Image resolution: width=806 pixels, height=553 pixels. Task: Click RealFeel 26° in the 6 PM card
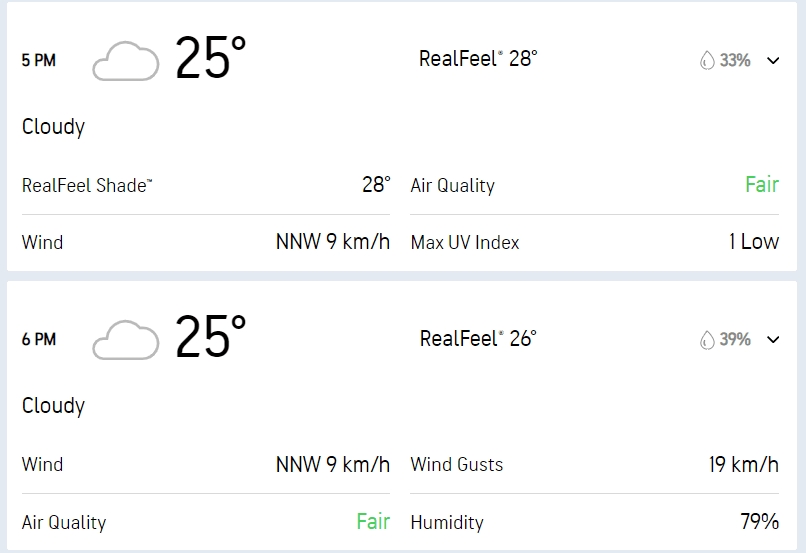tap(478, 338)
